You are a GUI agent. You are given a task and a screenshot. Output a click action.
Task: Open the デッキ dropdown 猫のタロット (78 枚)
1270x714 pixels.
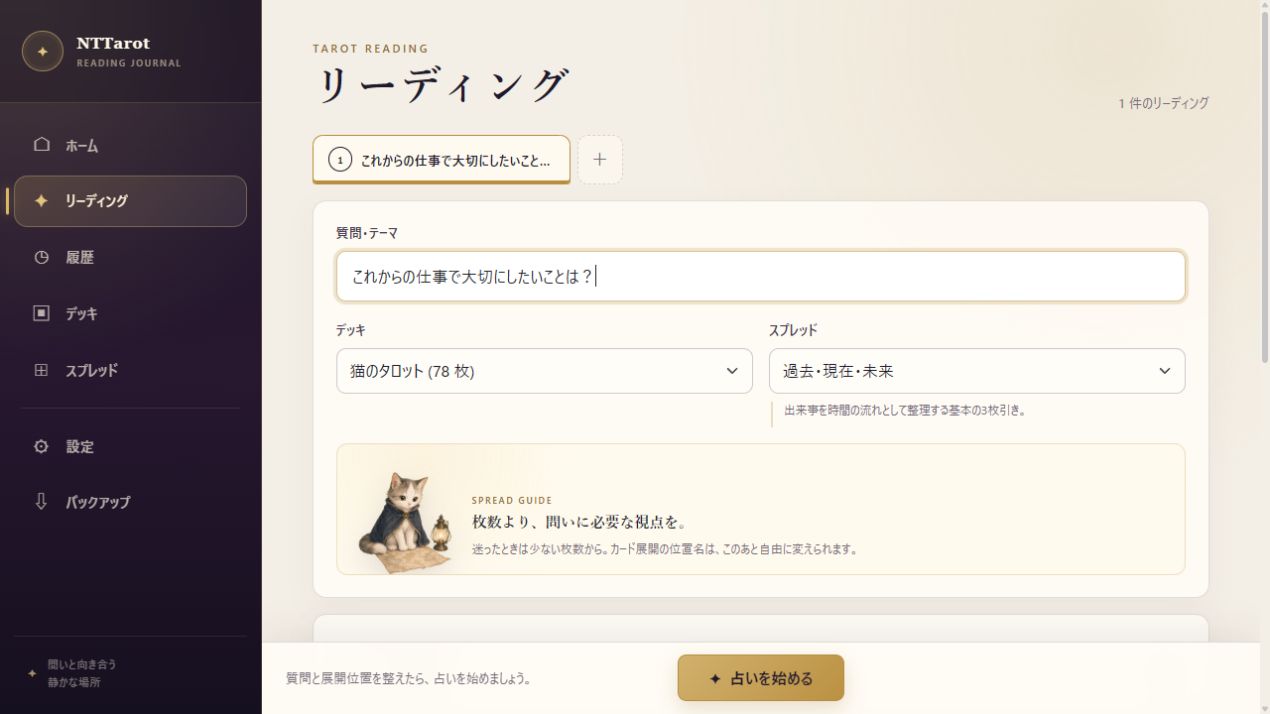pos(544,371)
